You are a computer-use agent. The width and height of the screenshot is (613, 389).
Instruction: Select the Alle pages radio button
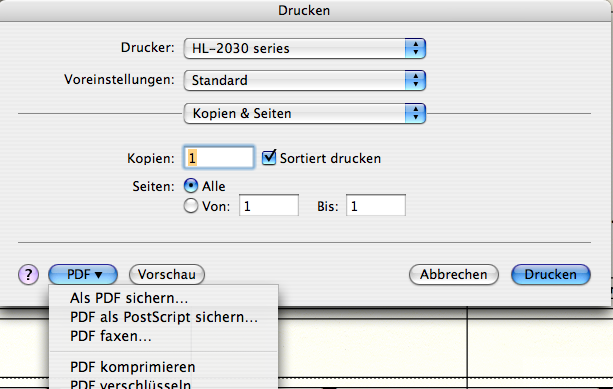(x=191, y=186)
